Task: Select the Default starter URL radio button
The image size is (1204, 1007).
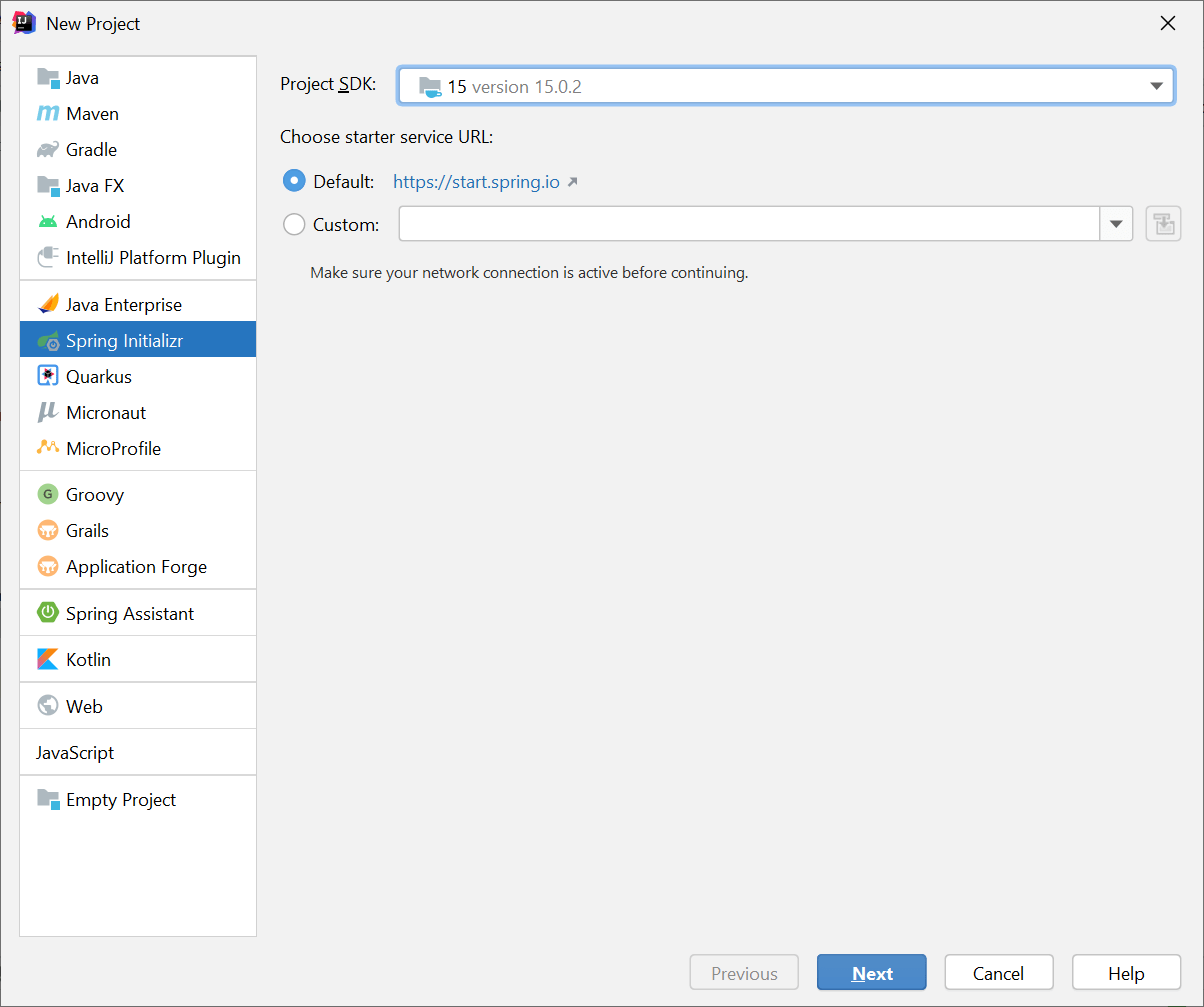Action: click(294, 181)
